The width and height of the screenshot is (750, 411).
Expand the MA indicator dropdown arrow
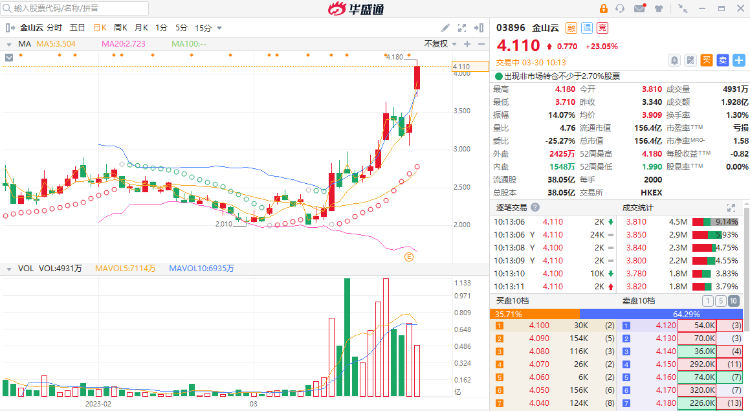coord(9,44)
